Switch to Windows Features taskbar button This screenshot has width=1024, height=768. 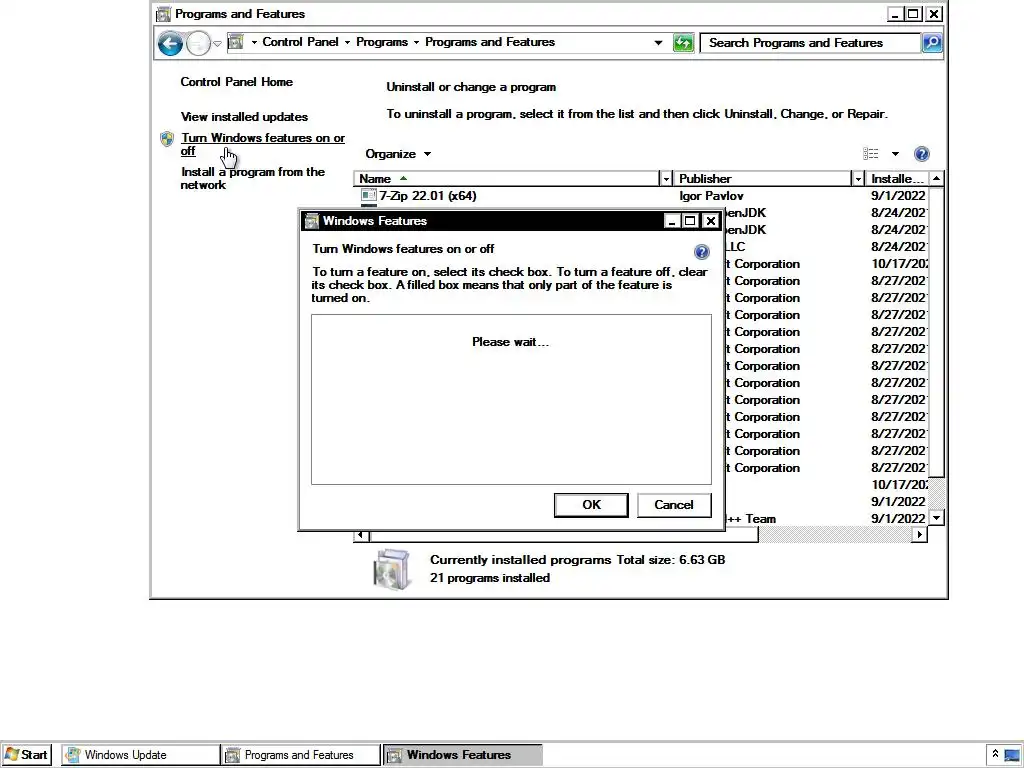coord(462,755)
